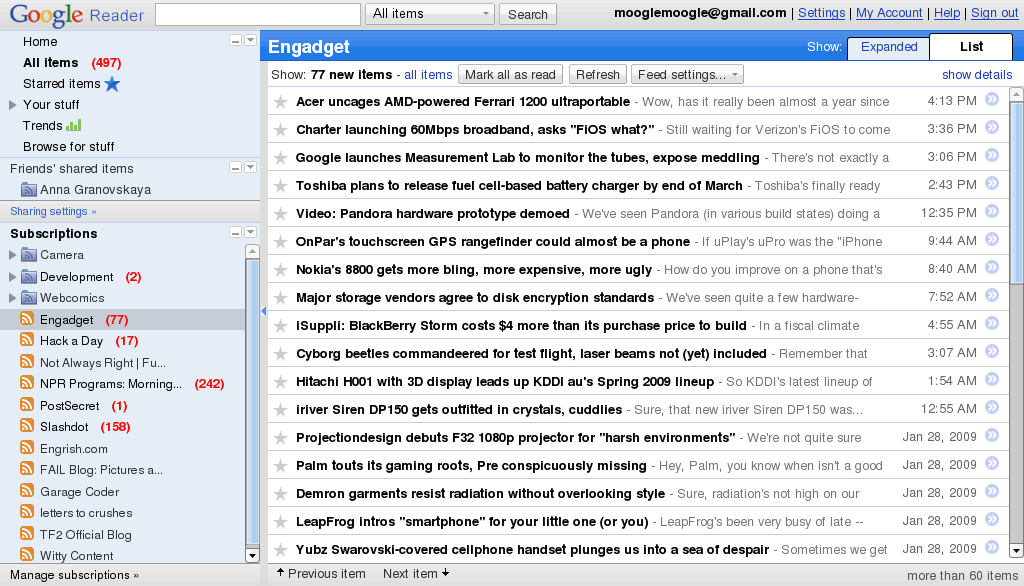Screen dimensions: 1024x586
Task: Click the Mark all as read button
Action: tap(510, 74)
